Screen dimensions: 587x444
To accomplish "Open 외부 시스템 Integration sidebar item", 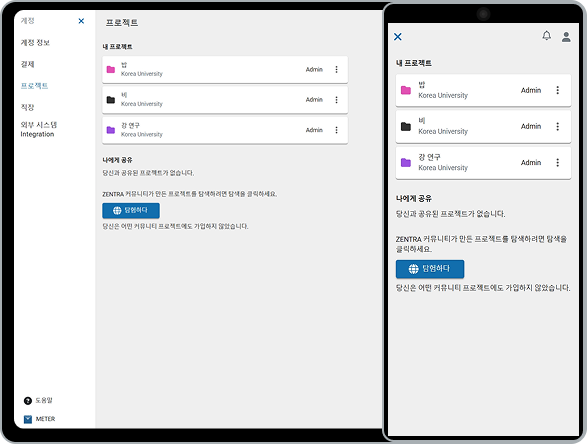I will pos(39,130).
